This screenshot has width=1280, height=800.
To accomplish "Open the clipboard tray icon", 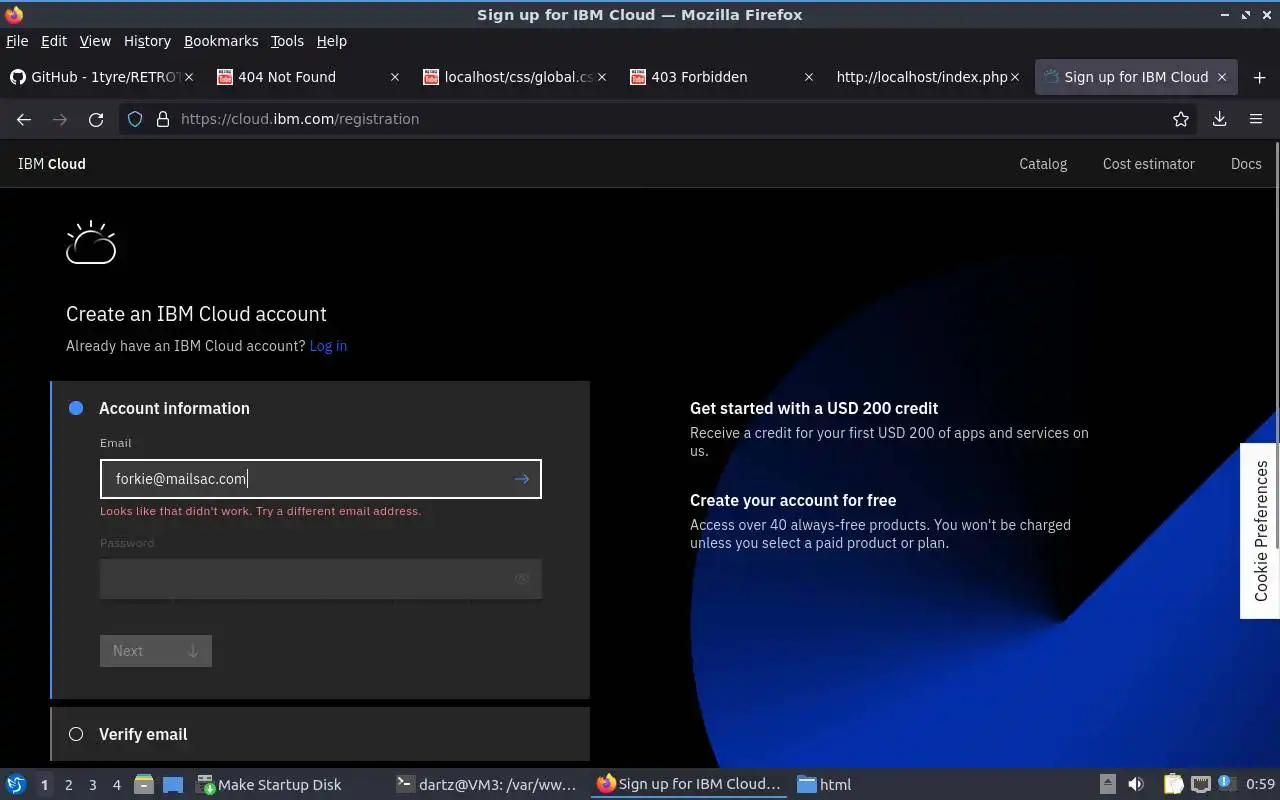I will (1173, 784).
